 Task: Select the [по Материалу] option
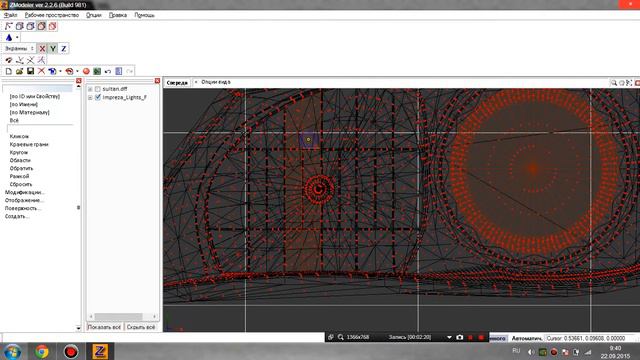tap(29, 112)
